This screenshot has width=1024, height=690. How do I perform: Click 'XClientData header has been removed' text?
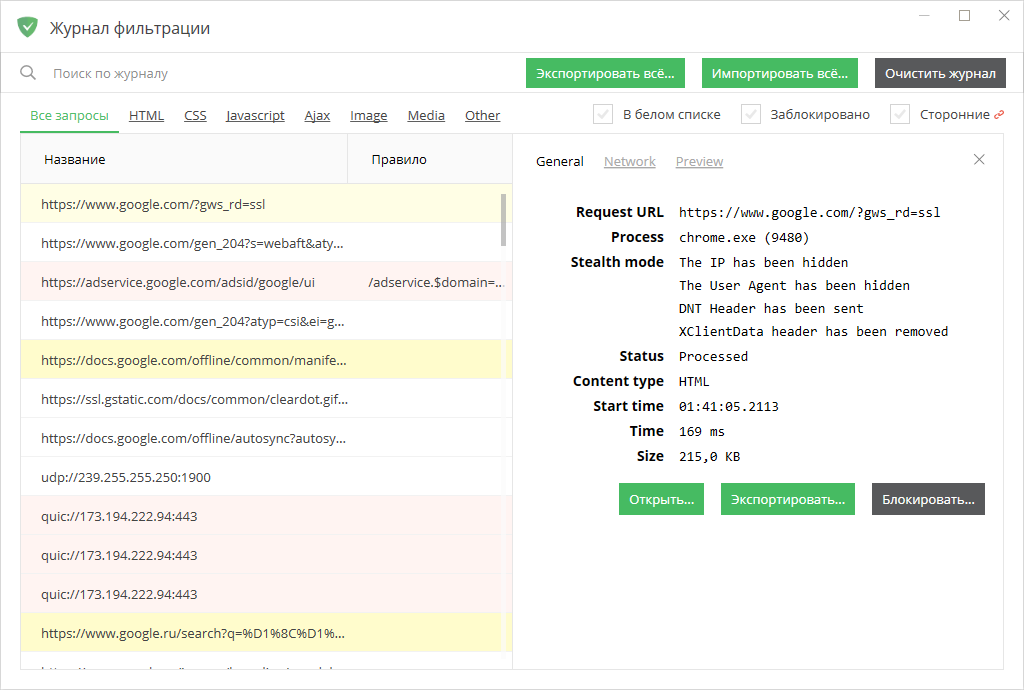click(x=814, y=332)
